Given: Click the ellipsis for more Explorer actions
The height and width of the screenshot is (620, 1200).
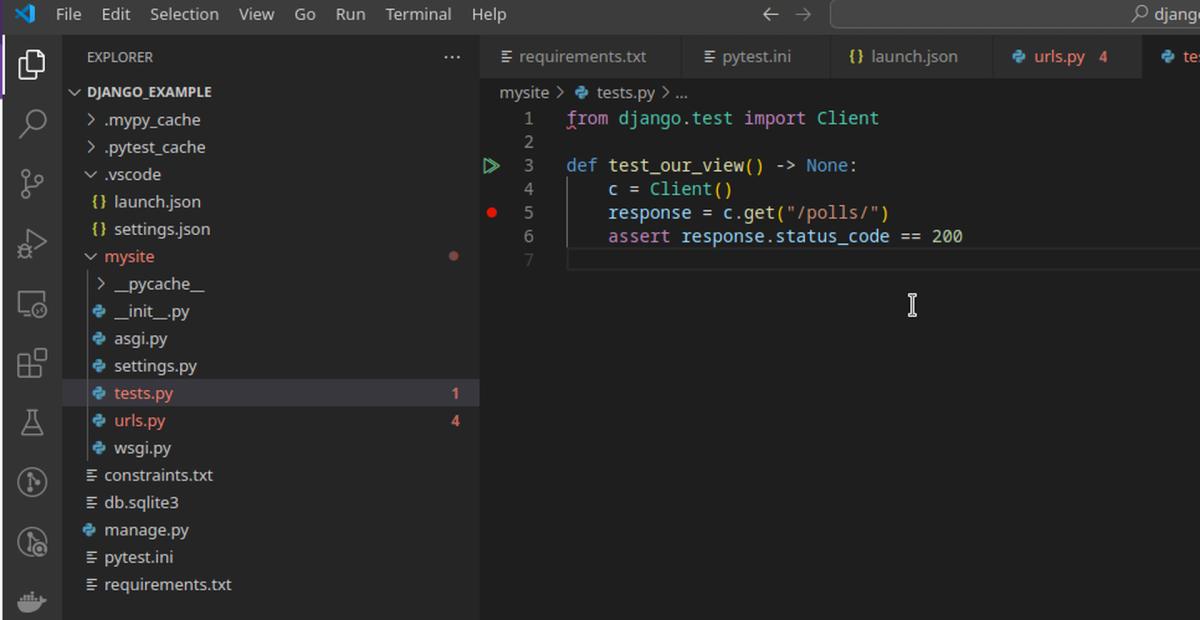Looking at the screenshot, I should tap(452, 57).
